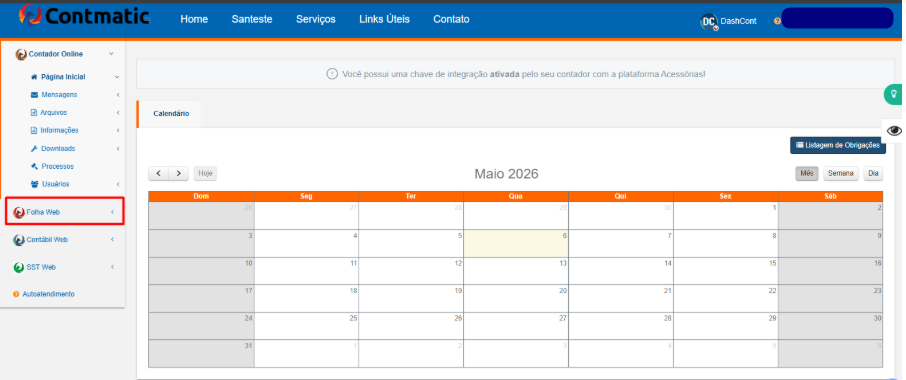Toggle the eye visibility side button
This screenshot has width=906, height=380.
[894, 131]
